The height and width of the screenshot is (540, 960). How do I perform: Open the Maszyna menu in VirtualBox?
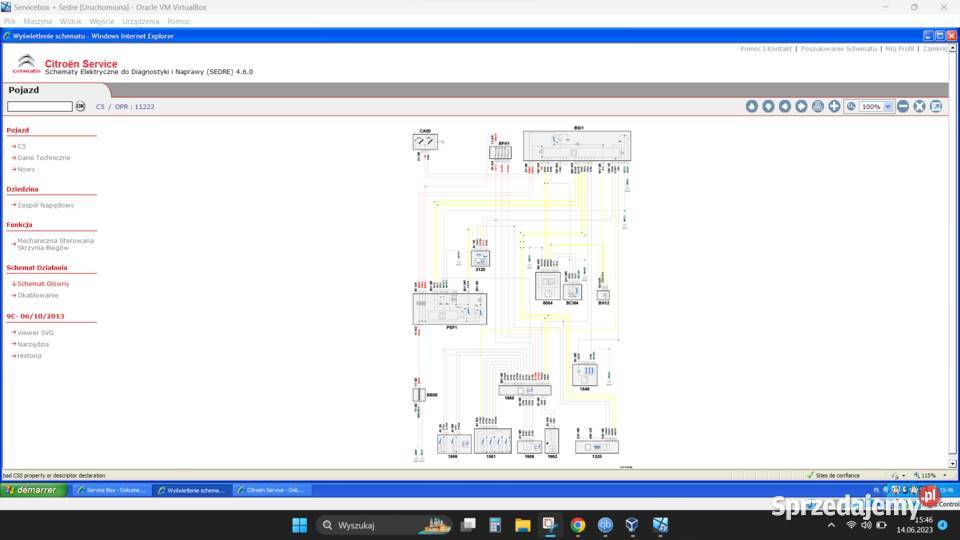(37, 20)
